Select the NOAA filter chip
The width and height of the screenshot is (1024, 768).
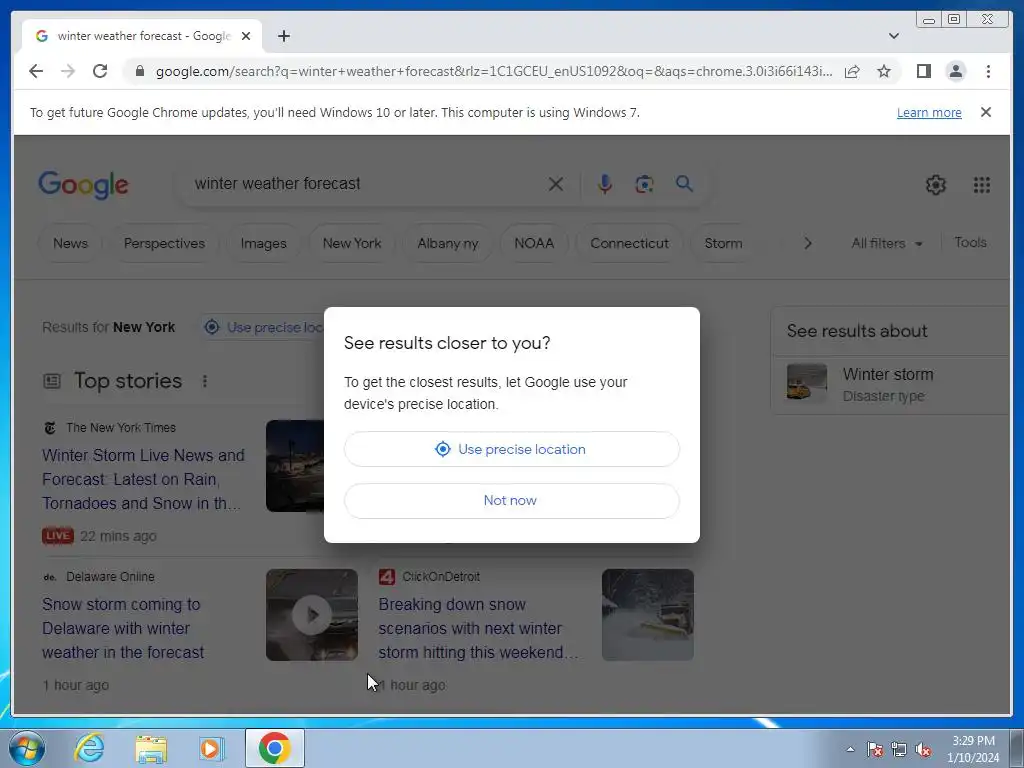tap(534, 243)
